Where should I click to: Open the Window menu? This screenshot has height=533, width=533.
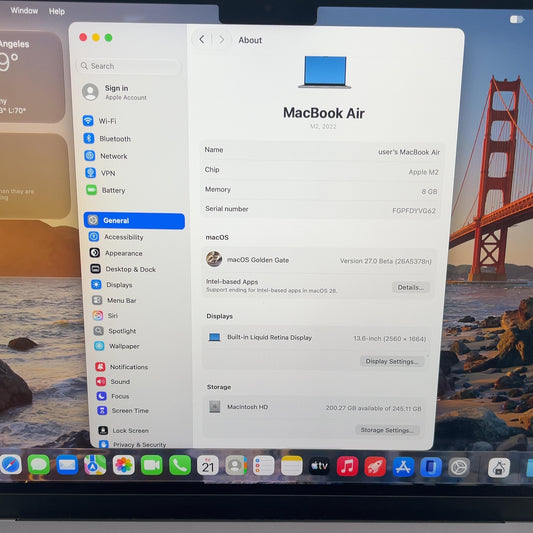[x=24, y=11]
